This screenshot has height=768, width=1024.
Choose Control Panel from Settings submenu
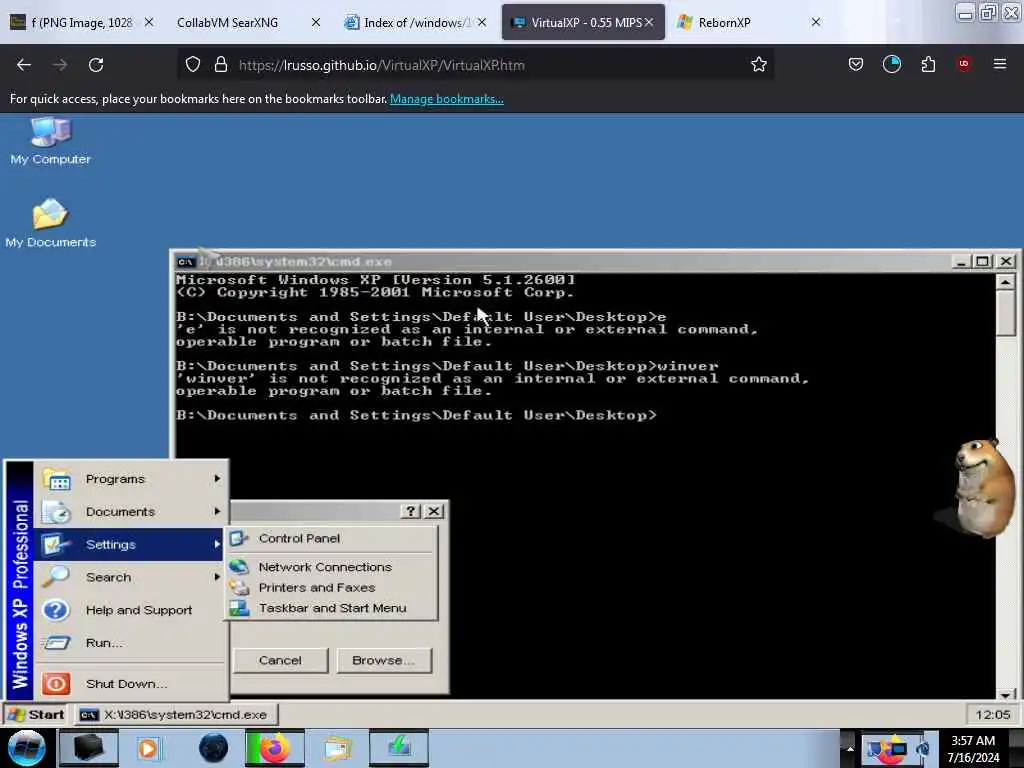click(x=332, y=538)
